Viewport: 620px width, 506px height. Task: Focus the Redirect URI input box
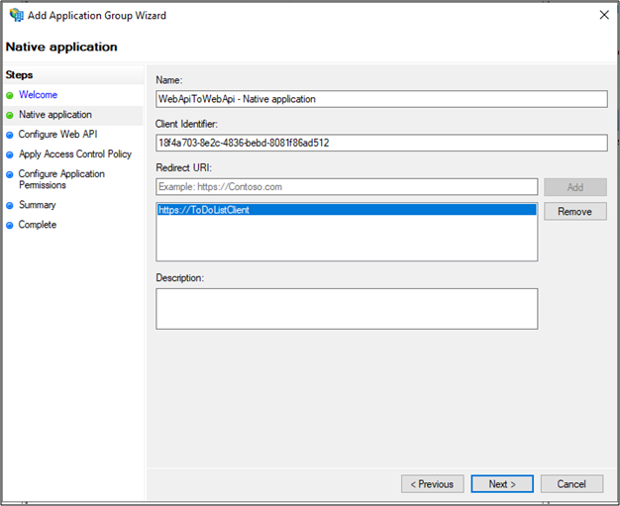(347, 187)
